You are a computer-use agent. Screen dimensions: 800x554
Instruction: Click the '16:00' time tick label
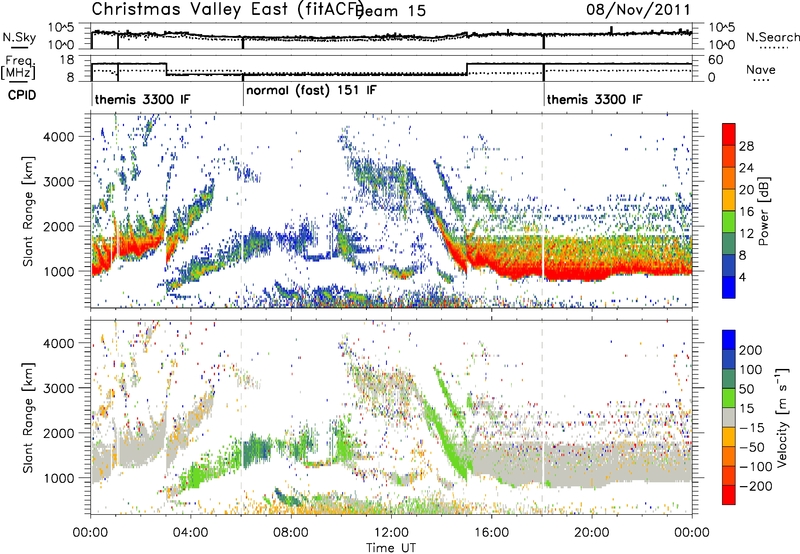491,533
